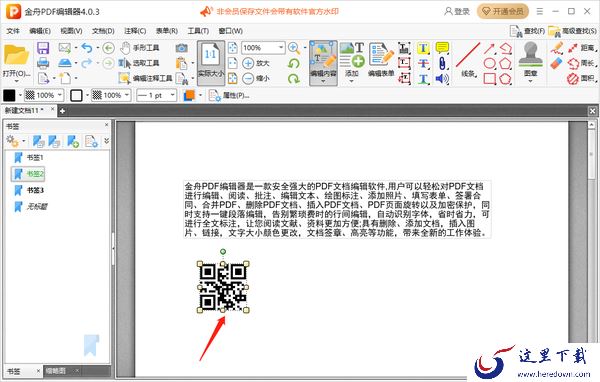Viewport: 600px width, 382px height.
Task: Click the Print icon
Action: 43,63
